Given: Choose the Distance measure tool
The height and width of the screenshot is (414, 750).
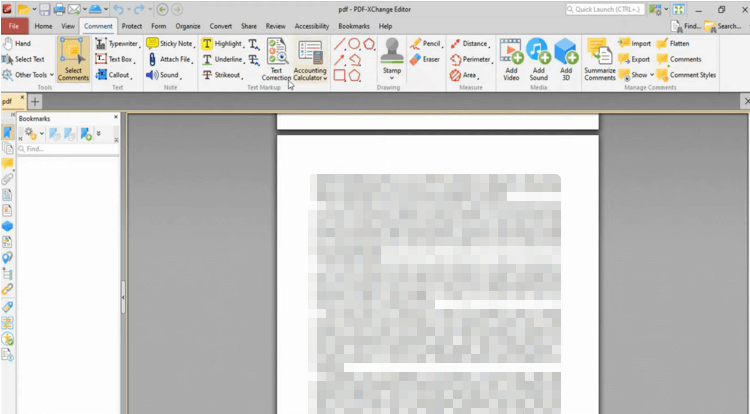Looking at the screenshot, I should pyautogui.click(x=470, y=44).
